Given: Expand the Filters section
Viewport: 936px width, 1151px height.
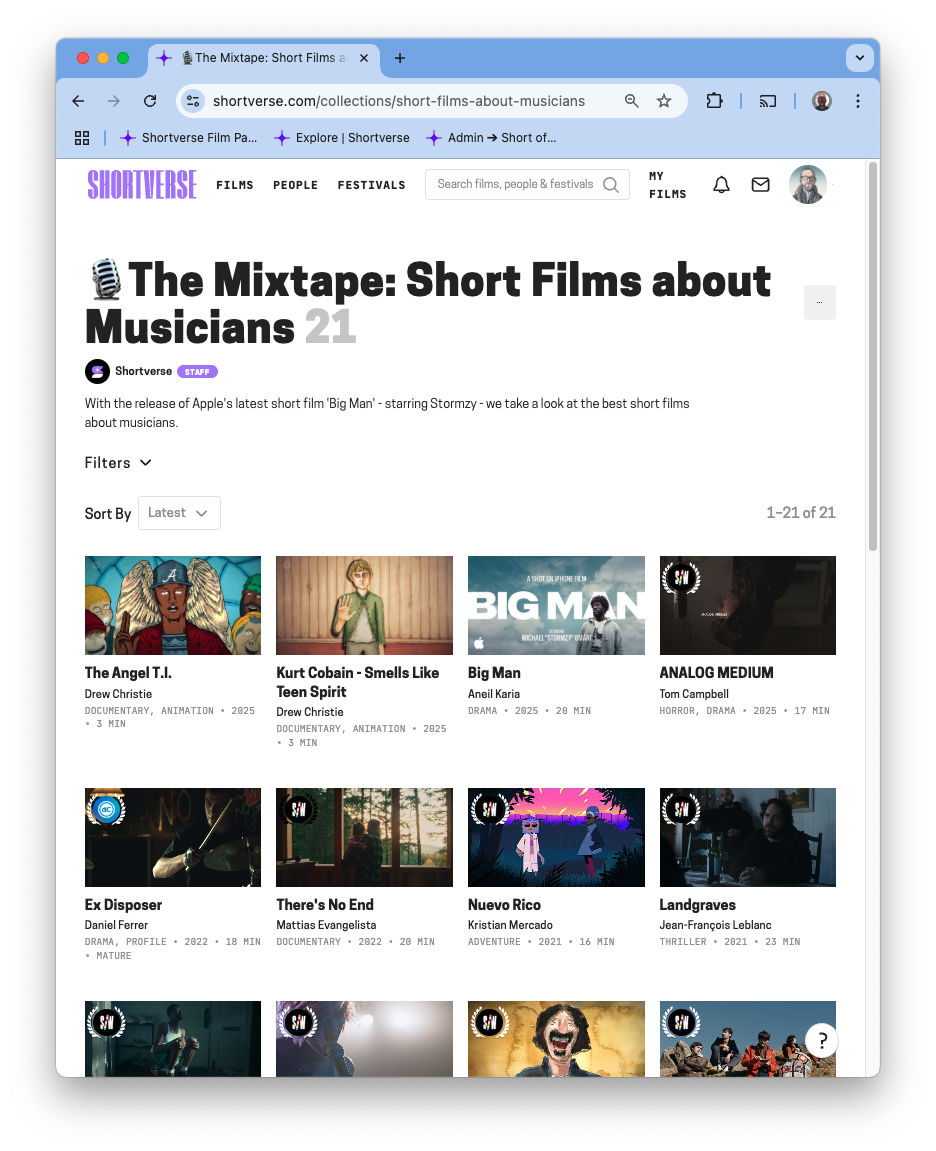Looking at the screenshot, I should [118, 463].
